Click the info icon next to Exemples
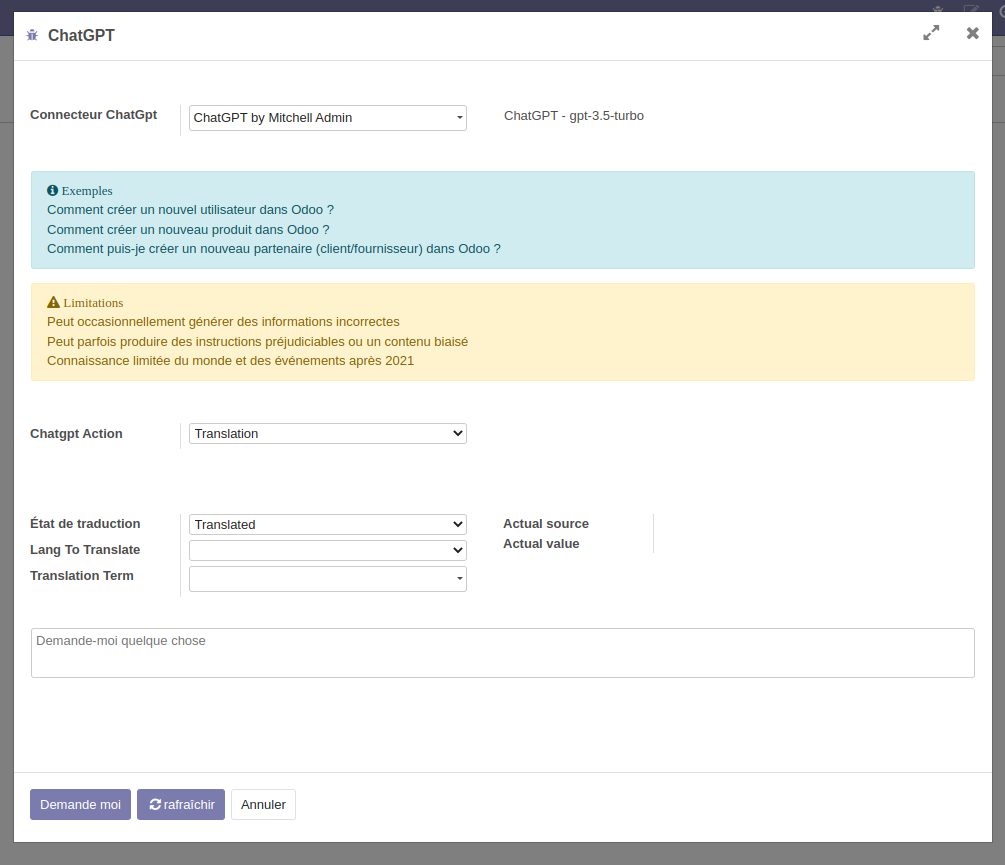The image size is (1005, 865). pyautogui.click(x=53, y=190)
